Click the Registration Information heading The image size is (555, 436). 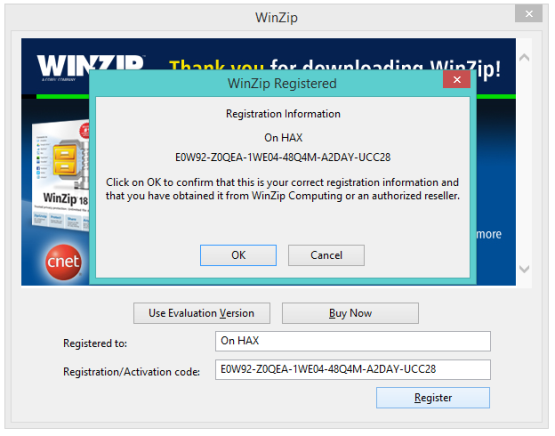(283, 114)
